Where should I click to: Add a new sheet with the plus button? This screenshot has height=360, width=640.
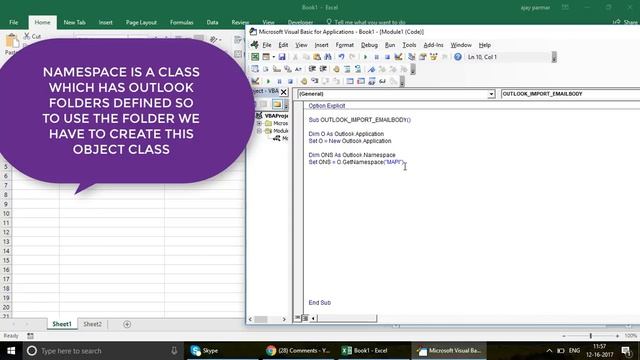127,324
